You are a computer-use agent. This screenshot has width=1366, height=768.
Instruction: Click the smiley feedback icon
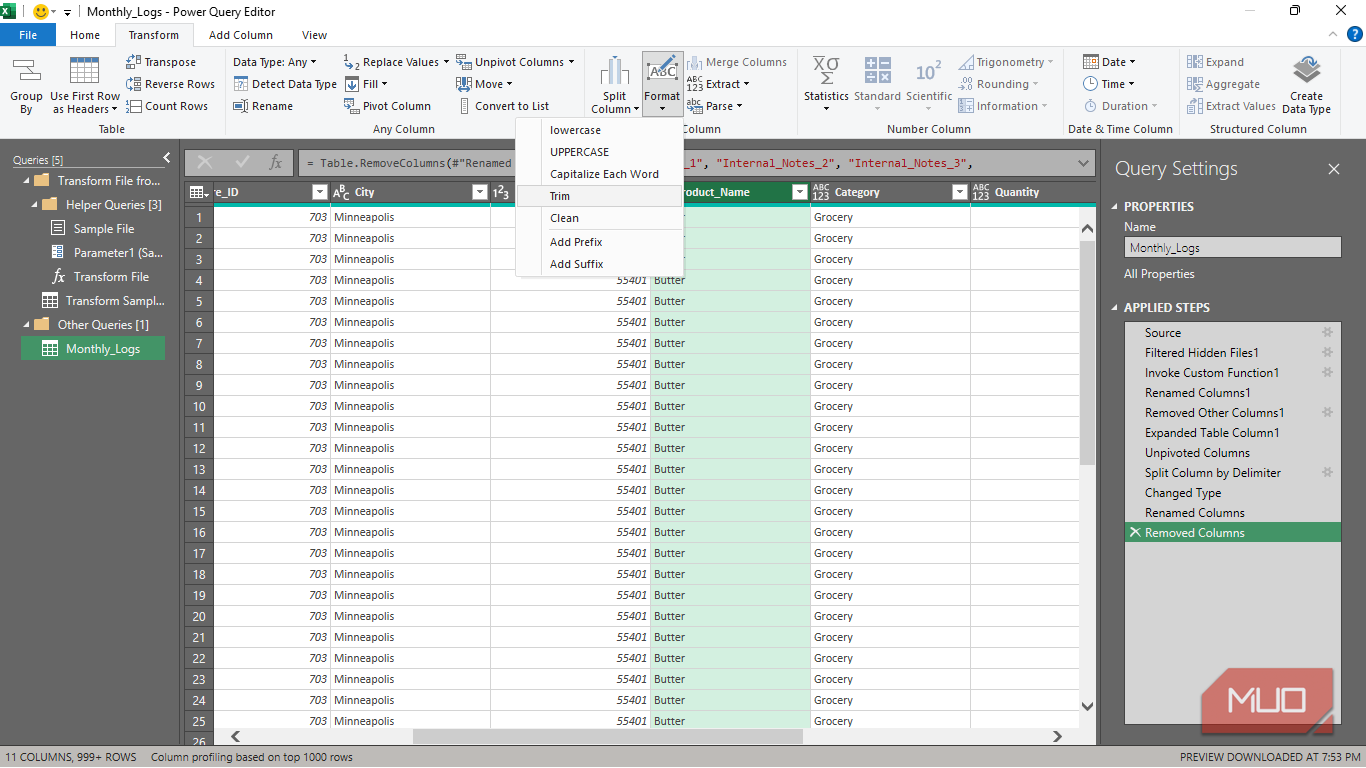point(41,11)
